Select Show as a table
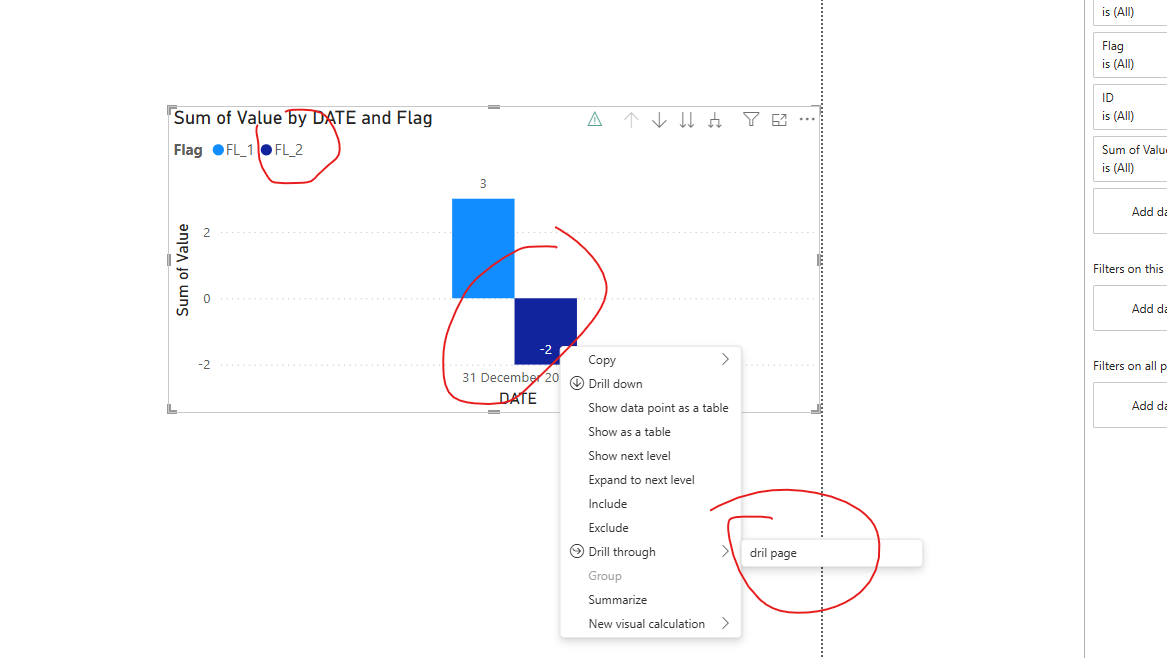Viewport: 1167px width, 658px height. click(x=650, y=432)
